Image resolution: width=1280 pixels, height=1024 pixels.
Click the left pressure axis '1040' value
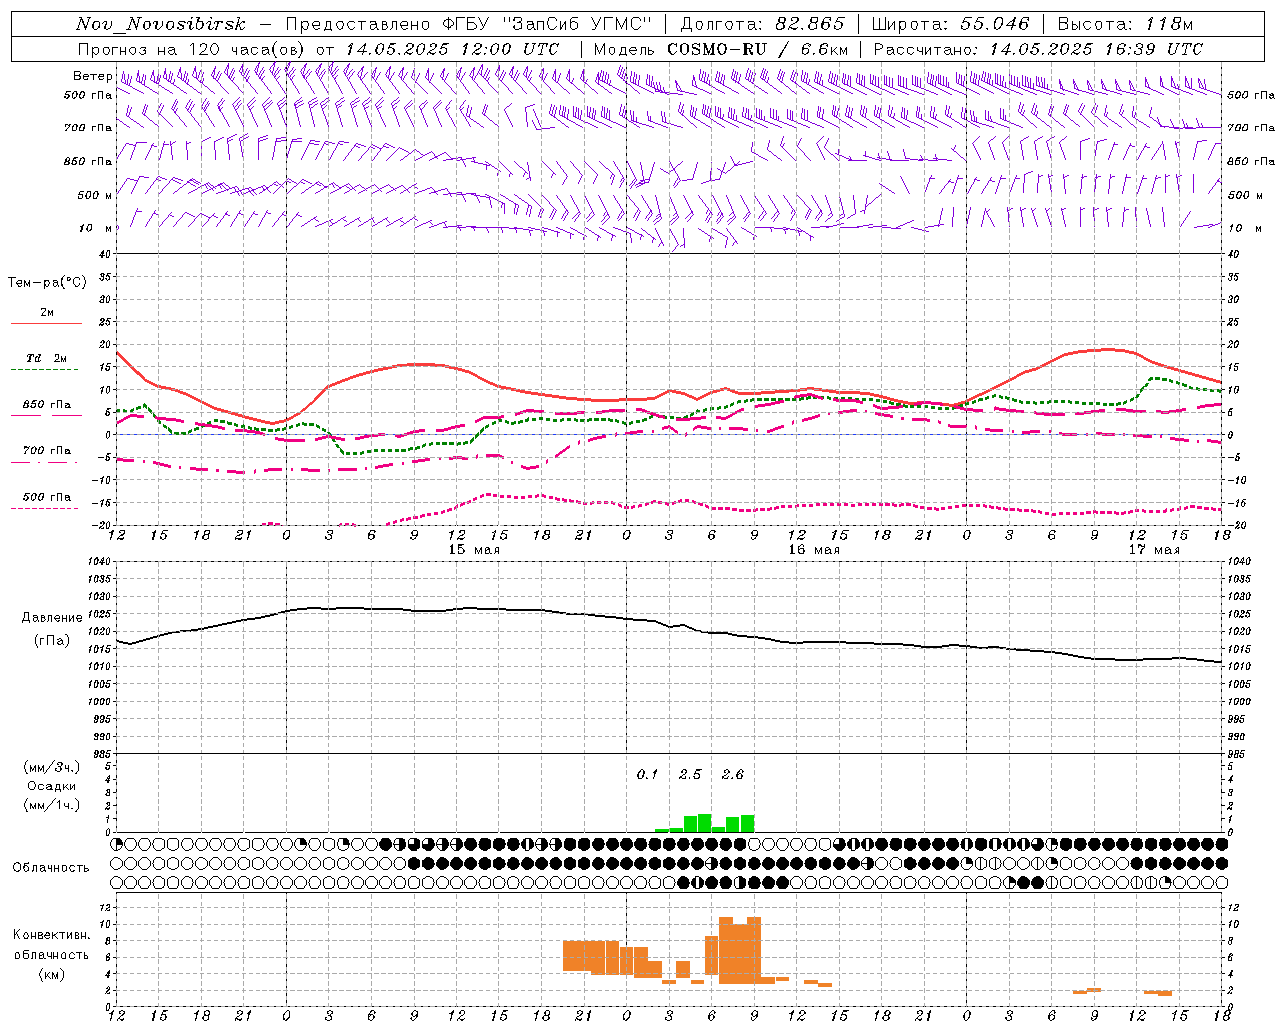(98, 562)
